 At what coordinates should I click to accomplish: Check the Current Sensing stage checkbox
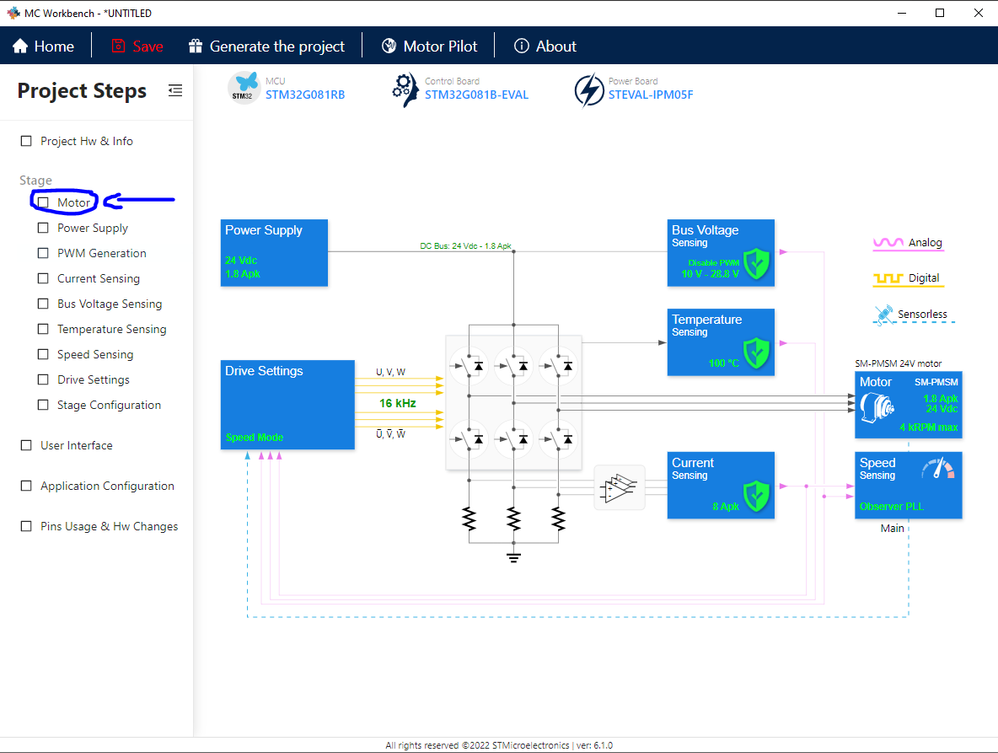pyautogui.click(x=43, y=278)
